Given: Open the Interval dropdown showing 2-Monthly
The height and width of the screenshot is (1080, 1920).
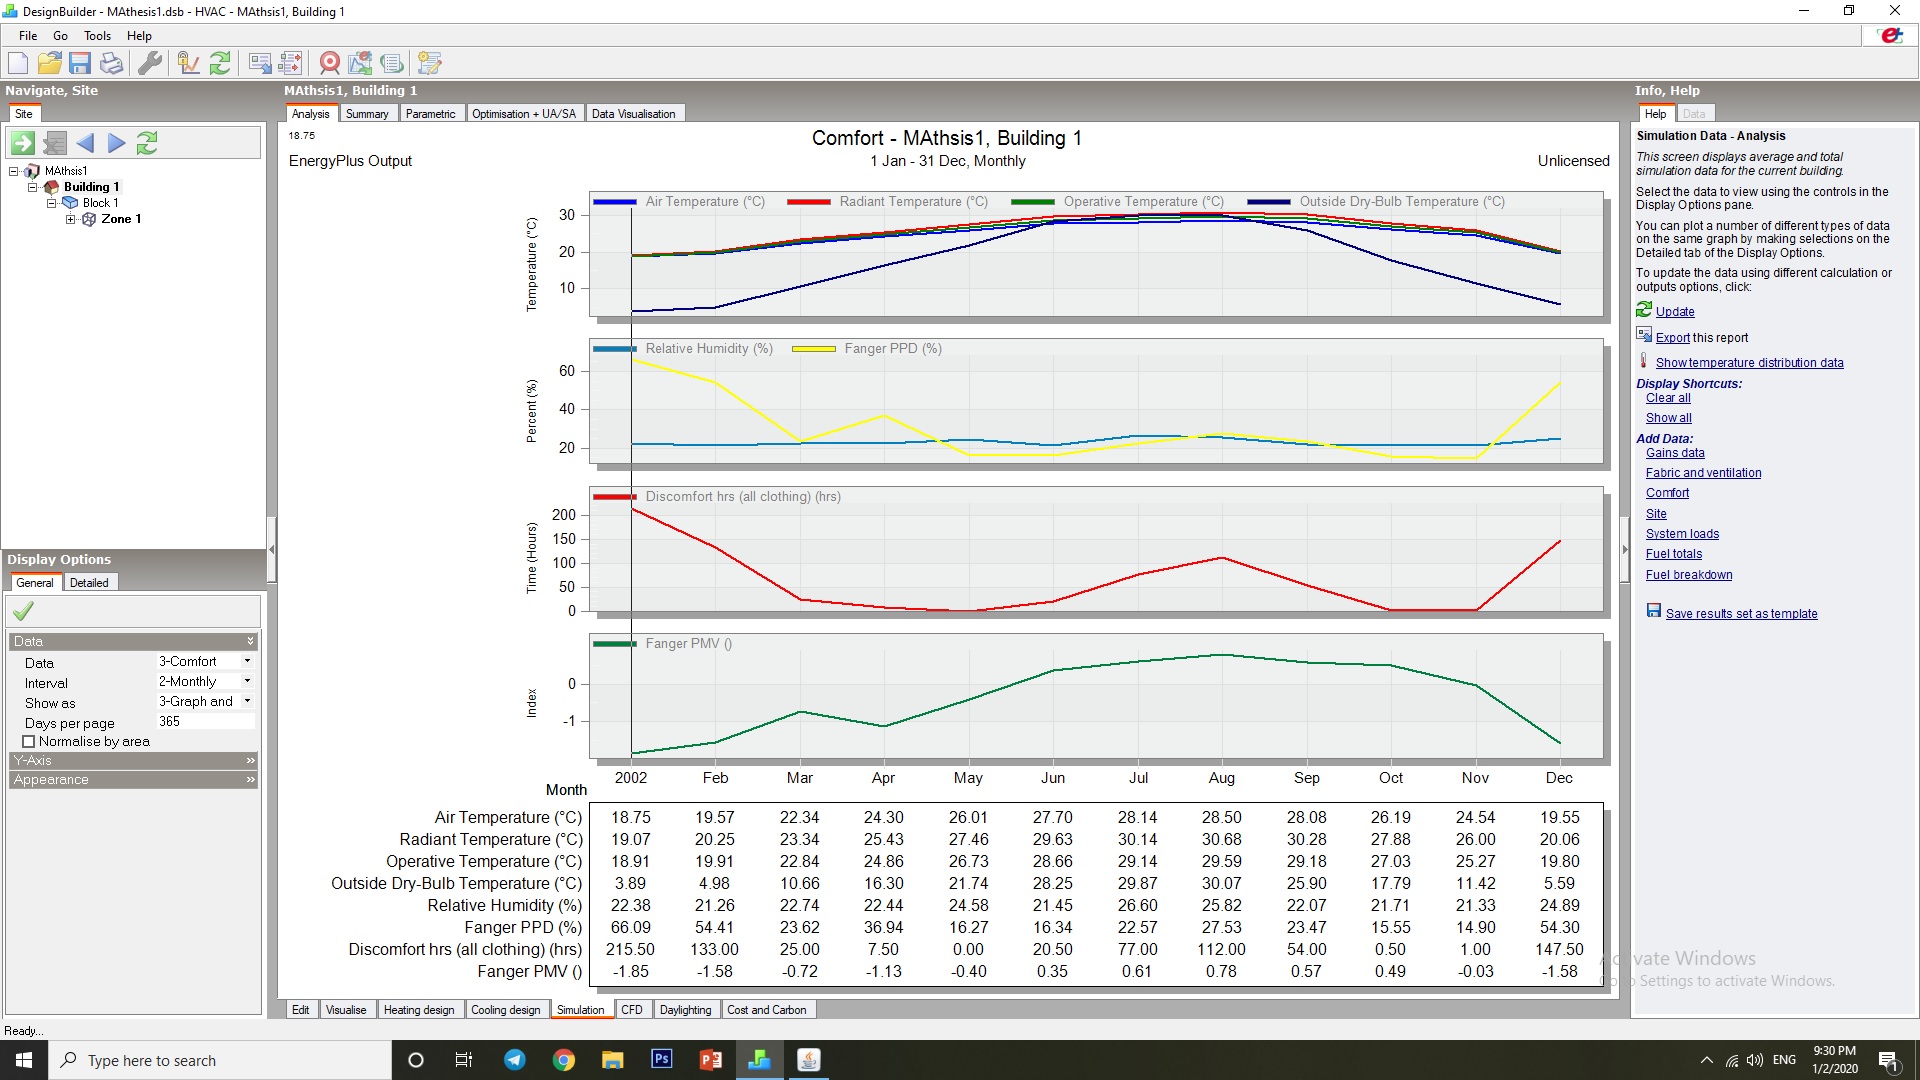Looking at the screenshot, I should tap(205, 681).
